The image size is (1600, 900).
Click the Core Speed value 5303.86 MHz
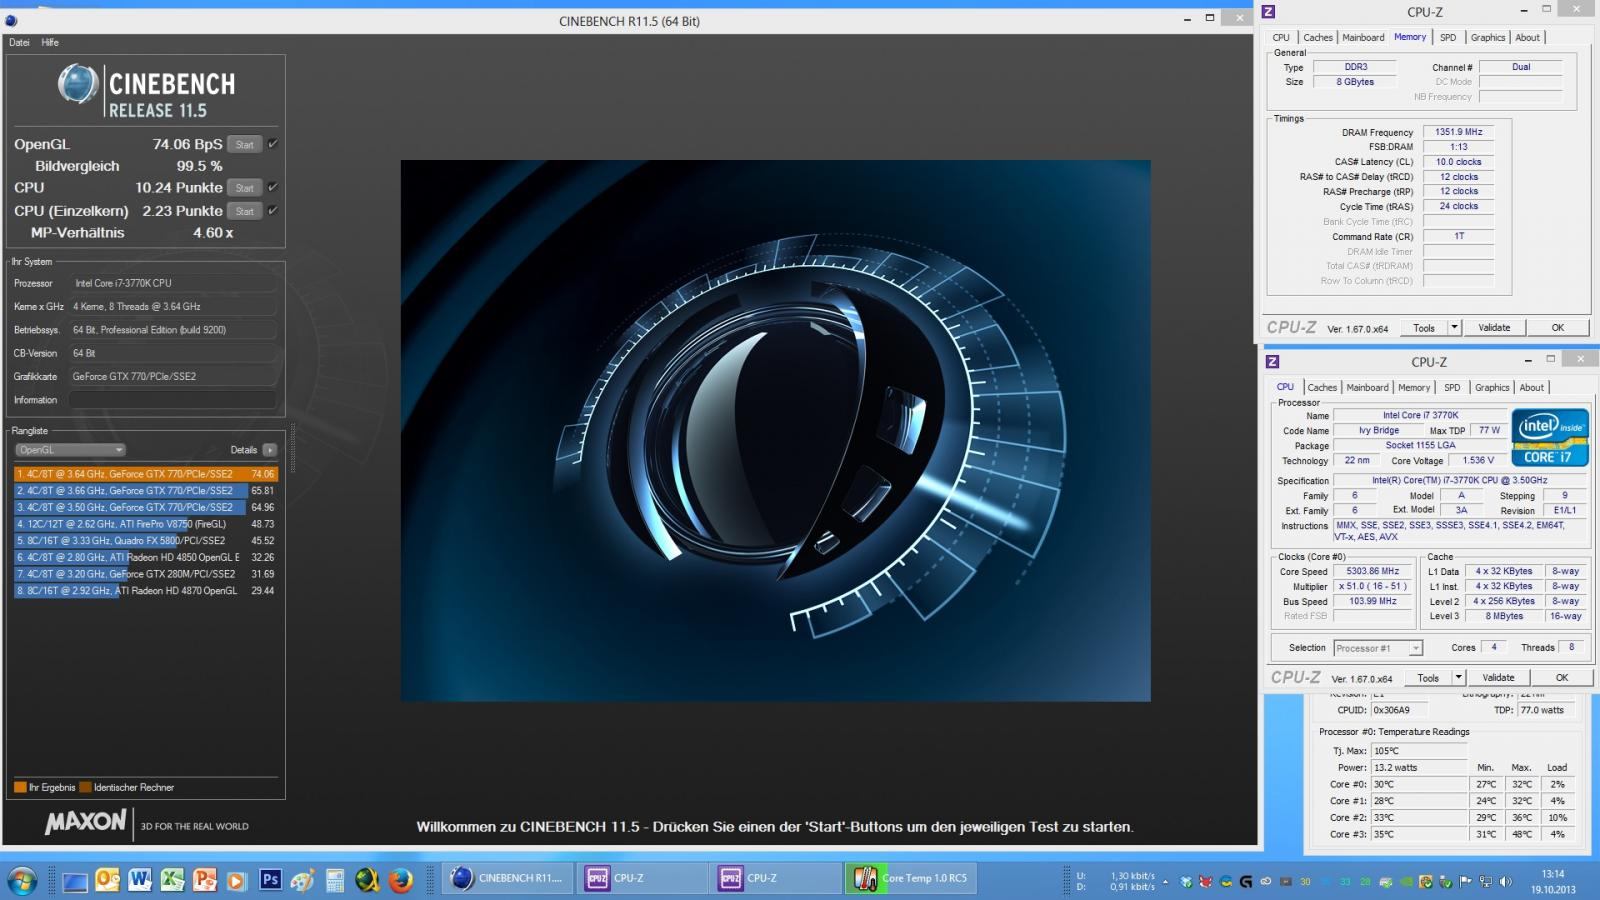click(1373, 572)
